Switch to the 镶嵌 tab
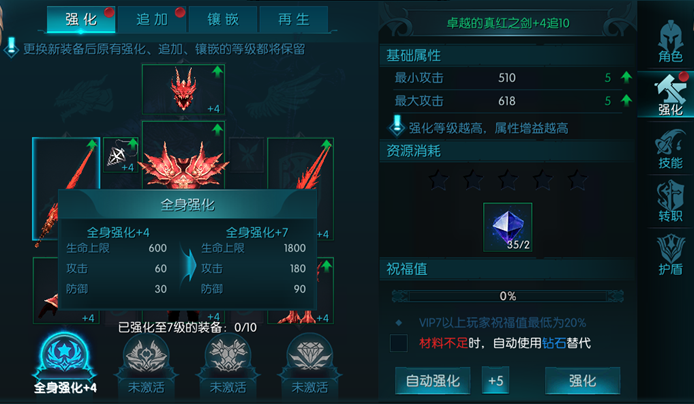The height and width of the screenshot is (404, 694). point(223,19)
